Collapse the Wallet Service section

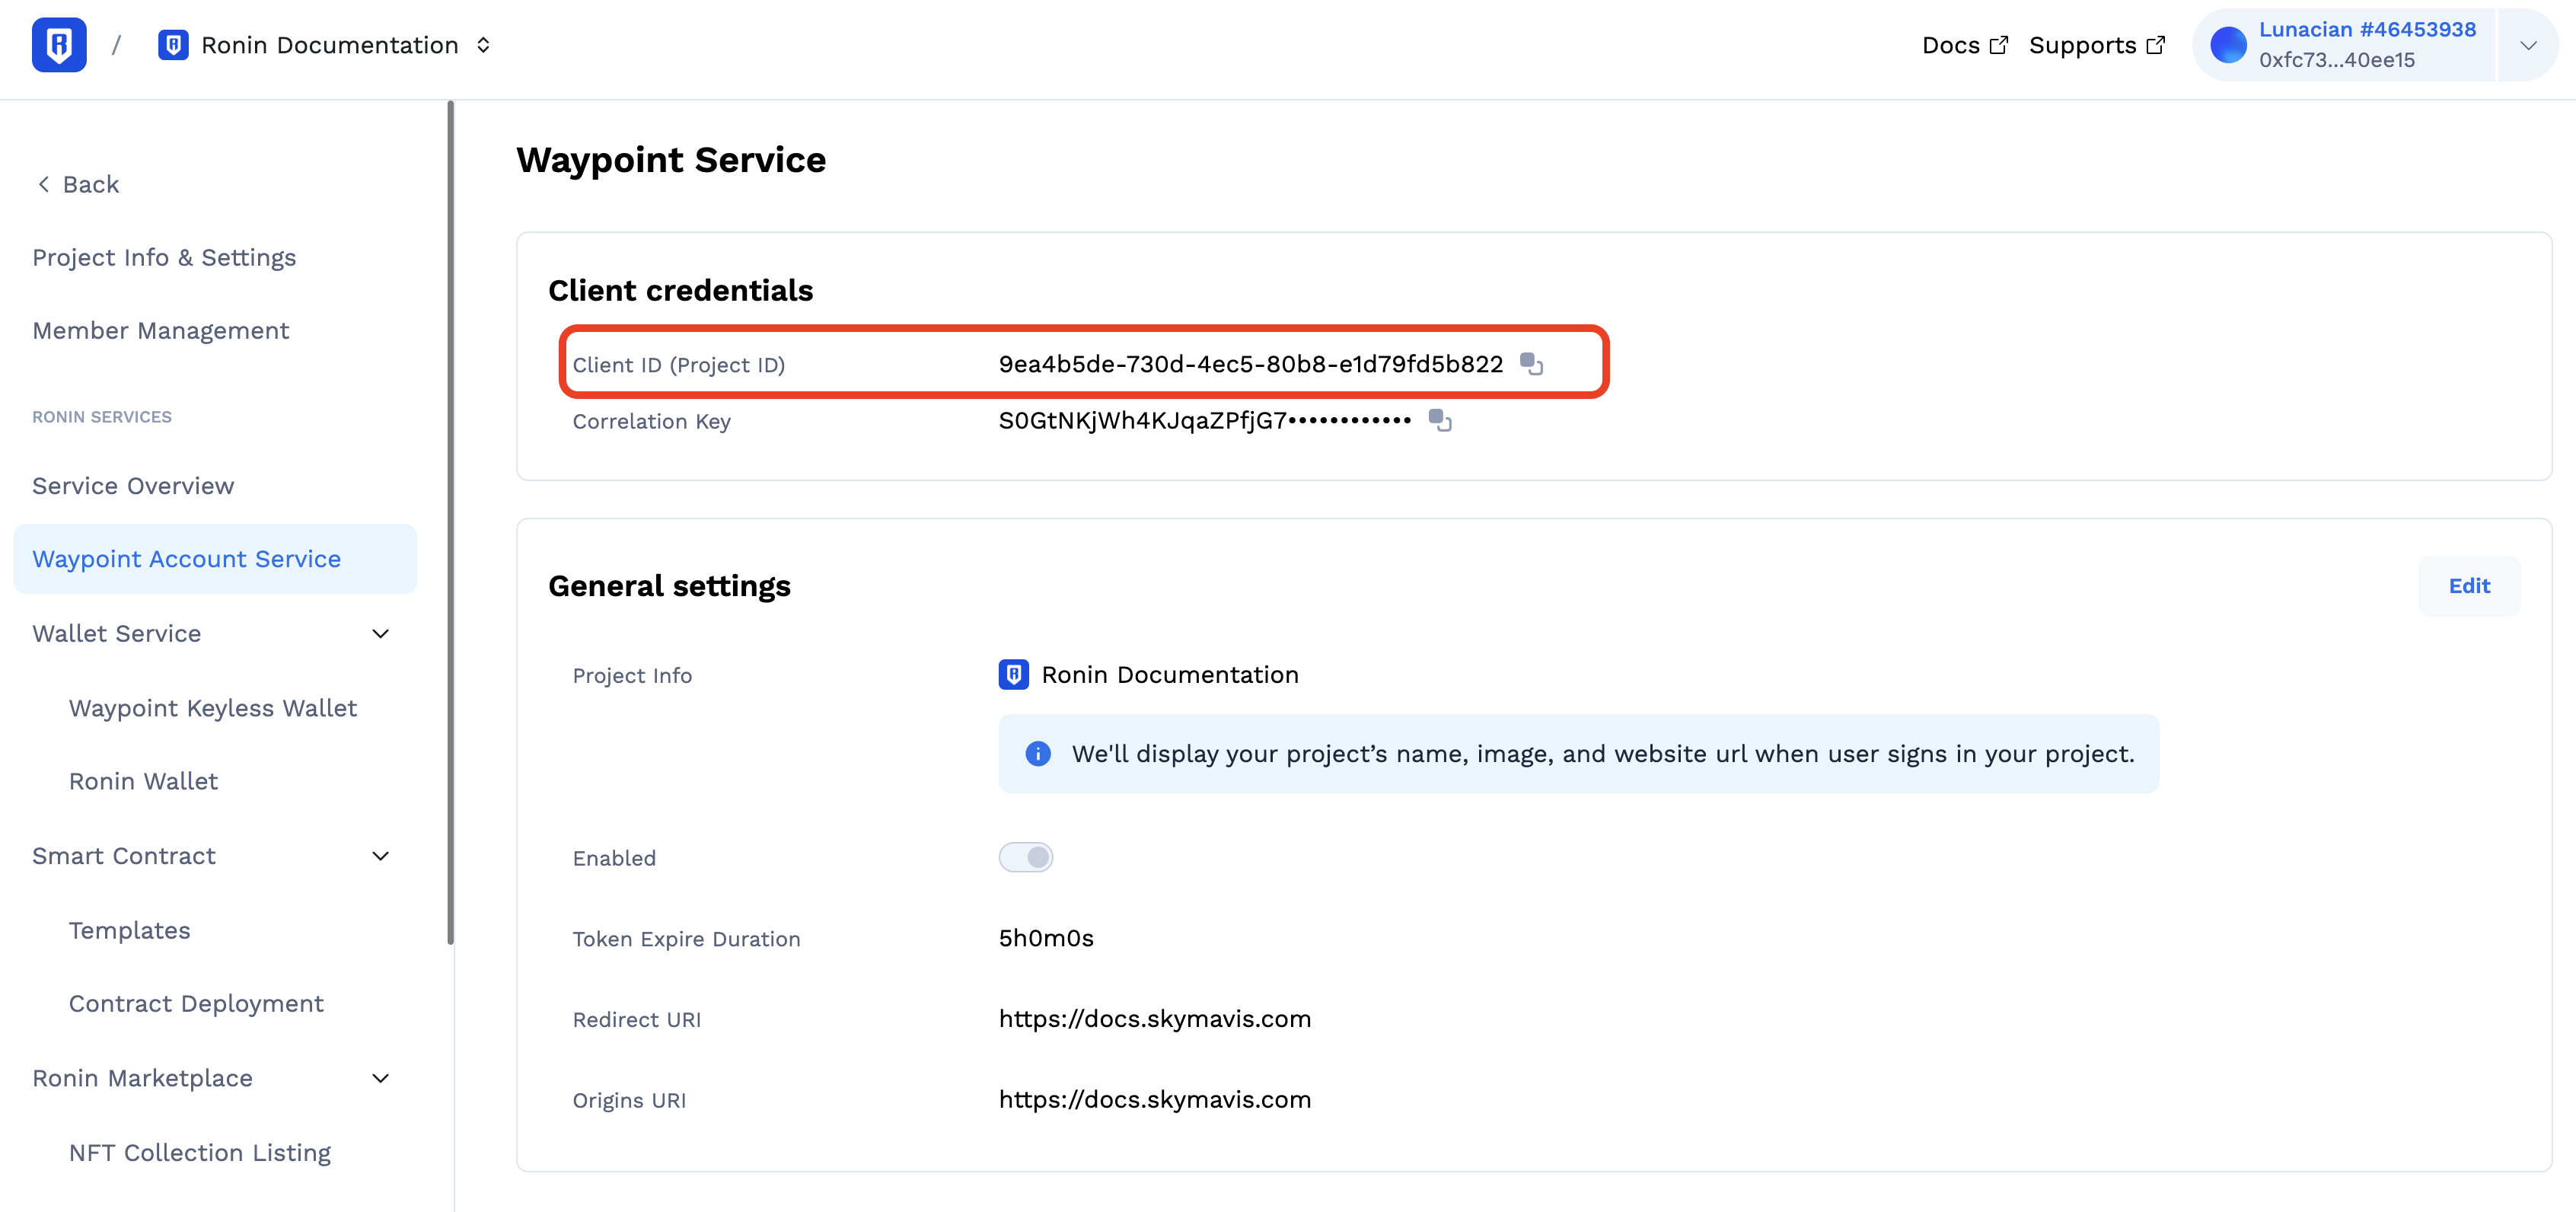tap(380, 634)
